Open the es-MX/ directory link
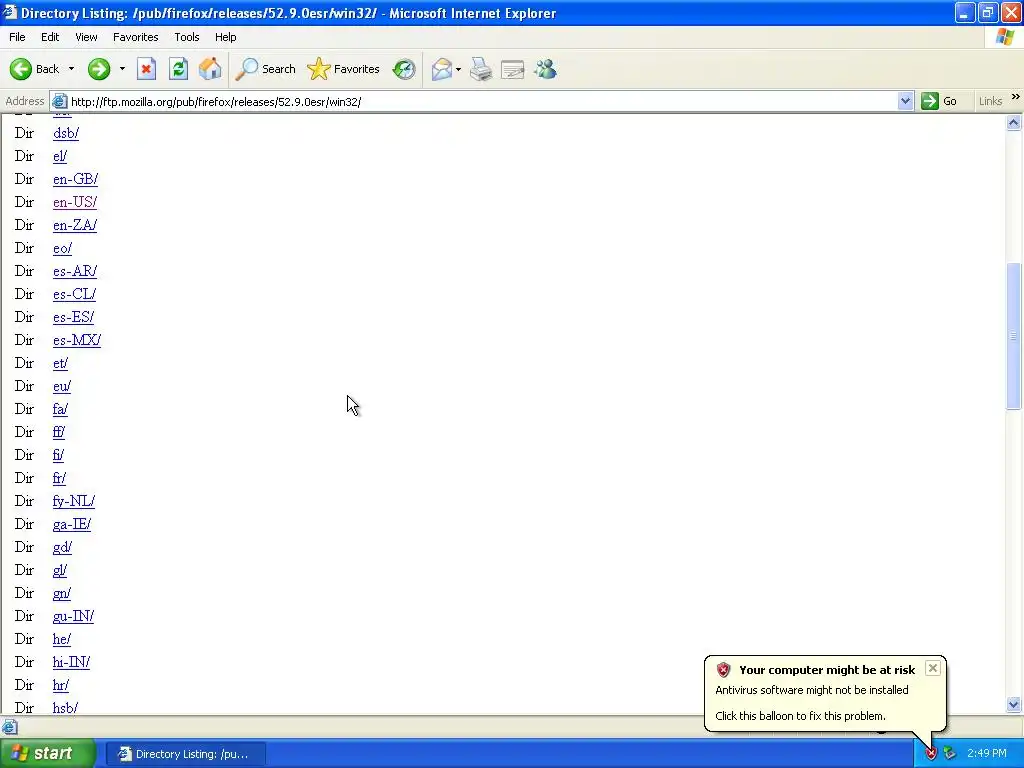1024x768 pixels. coord(77,340)
